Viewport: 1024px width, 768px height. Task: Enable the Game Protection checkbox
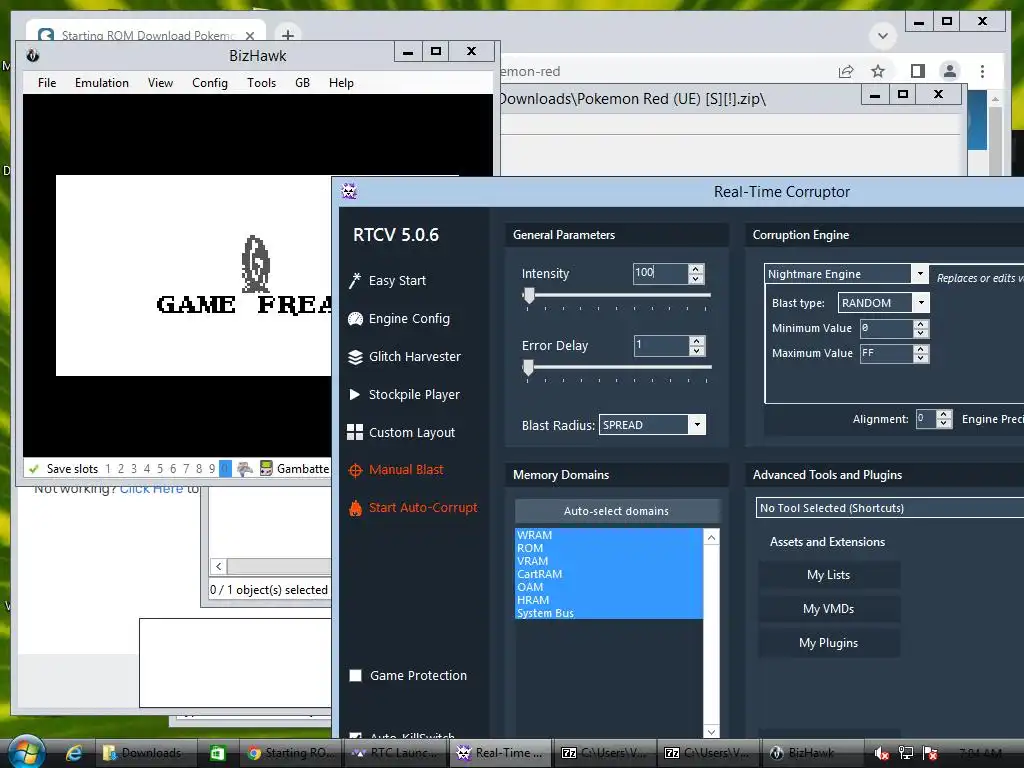point(355,675)
